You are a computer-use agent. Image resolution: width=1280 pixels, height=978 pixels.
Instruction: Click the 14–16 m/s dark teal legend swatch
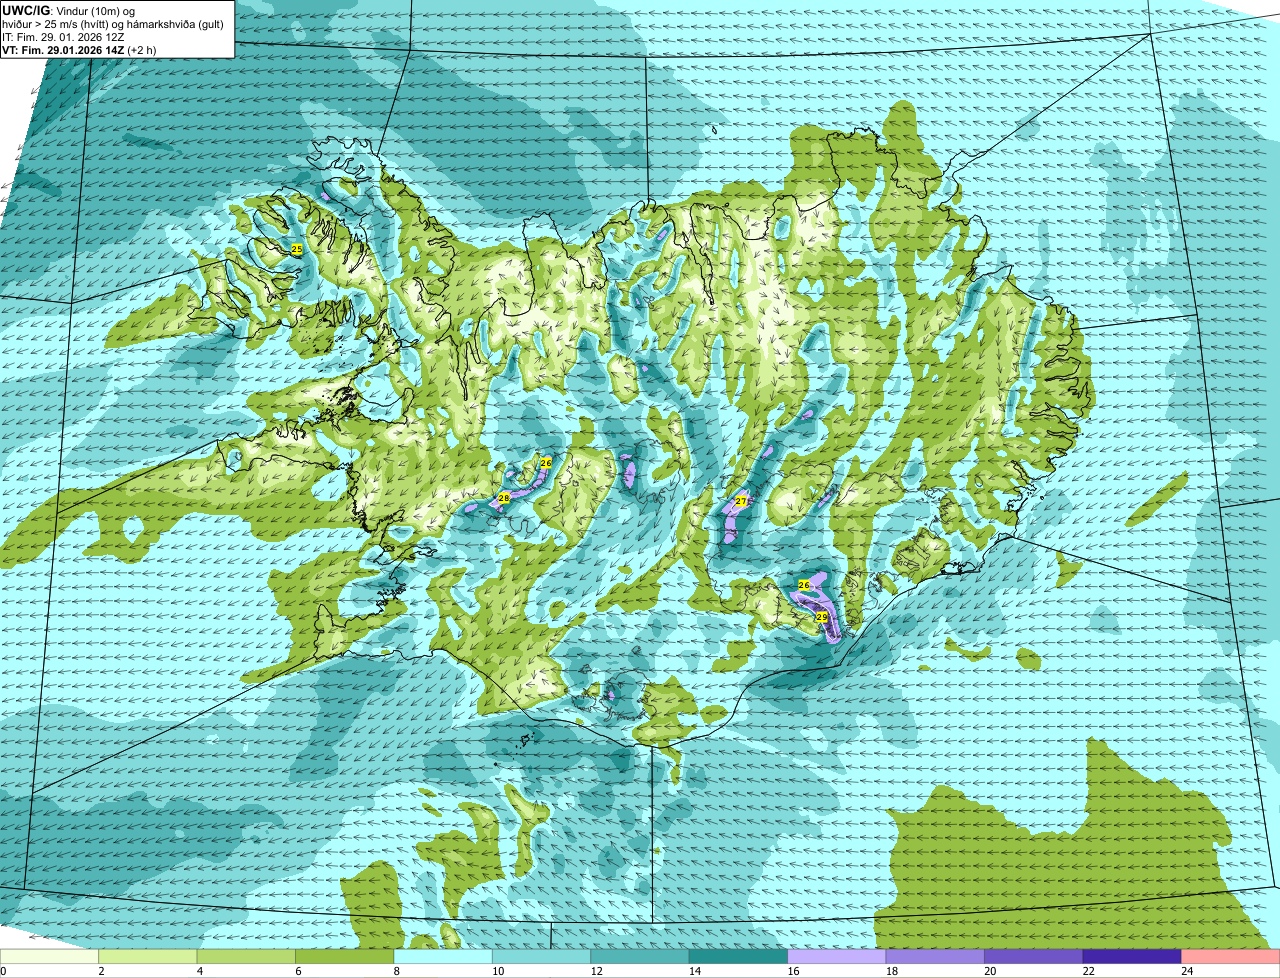740,956
